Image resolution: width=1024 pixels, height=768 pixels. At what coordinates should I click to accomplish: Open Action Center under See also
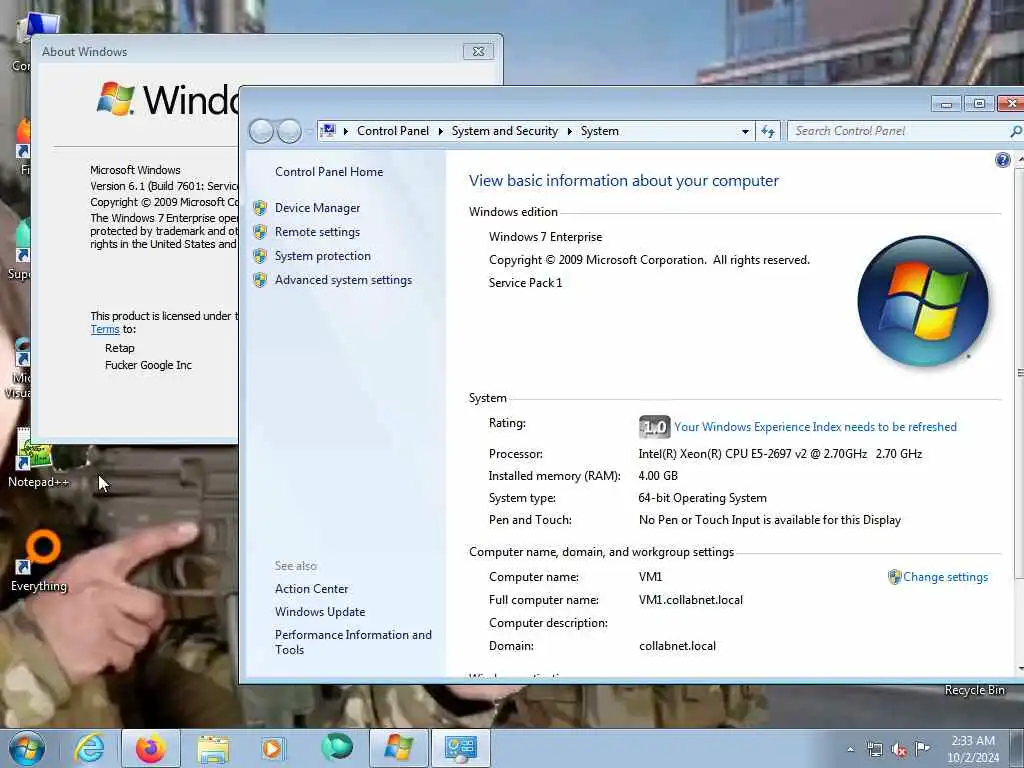point(312,589)
